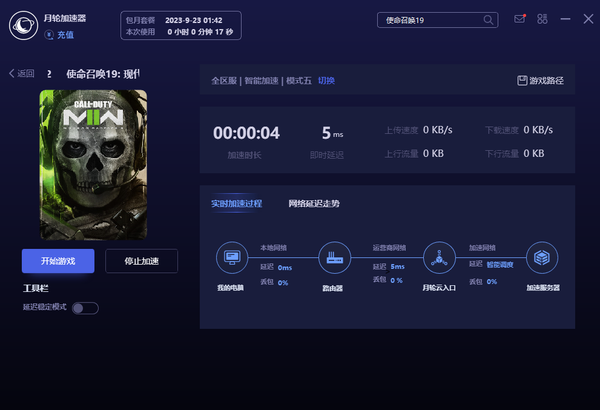Click the moon app logo avatar
This screenshot has width=600, height=410.
click(x=22, y=27)
